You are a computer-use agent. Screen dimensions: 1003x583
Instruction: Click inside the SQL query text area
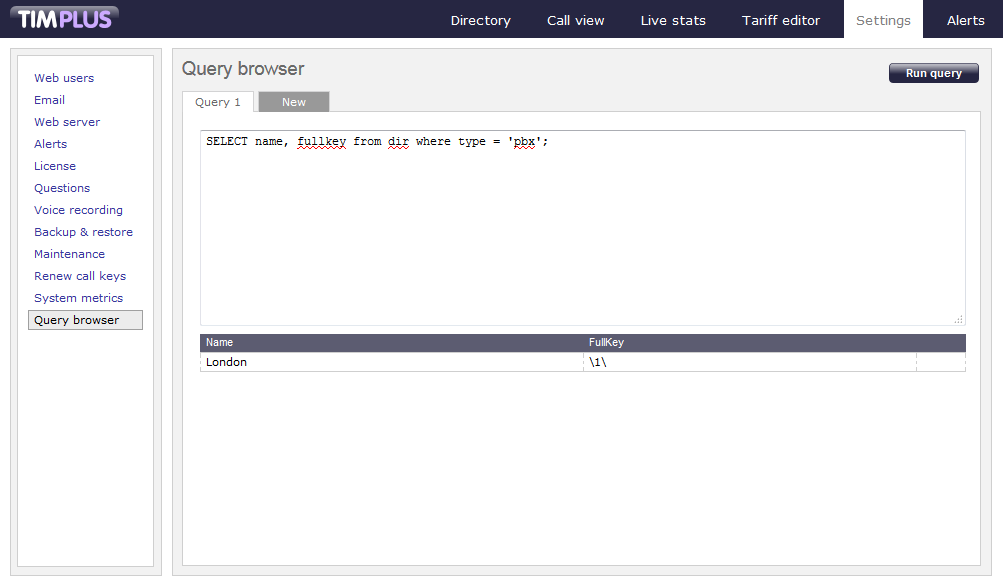(x=582, y=230)
